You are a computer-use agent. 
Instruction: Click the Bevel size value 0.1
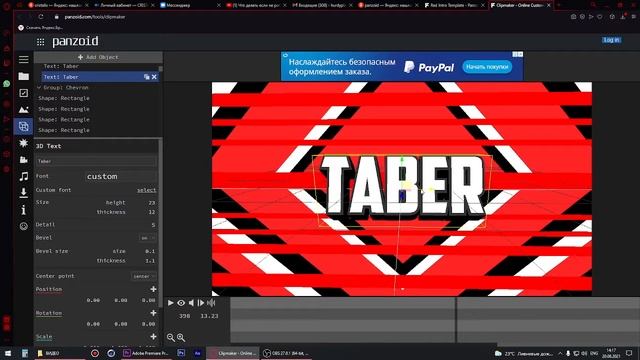(x=150, y=251)
